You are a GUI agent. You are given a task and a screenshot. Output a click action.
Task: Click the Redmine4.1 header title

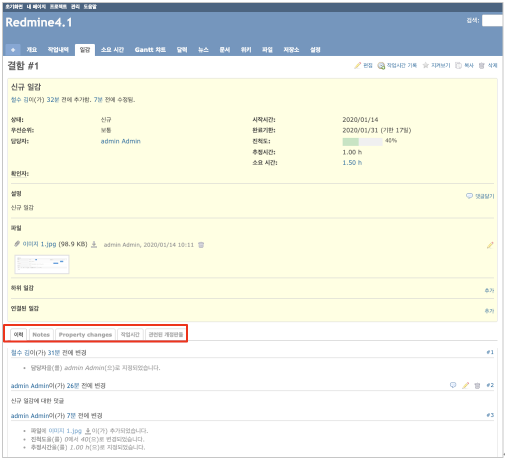(39, 22)
